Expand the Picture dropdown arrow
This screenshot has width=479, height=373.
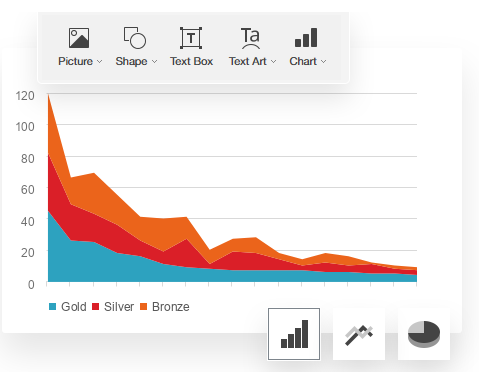coord(99,62)
